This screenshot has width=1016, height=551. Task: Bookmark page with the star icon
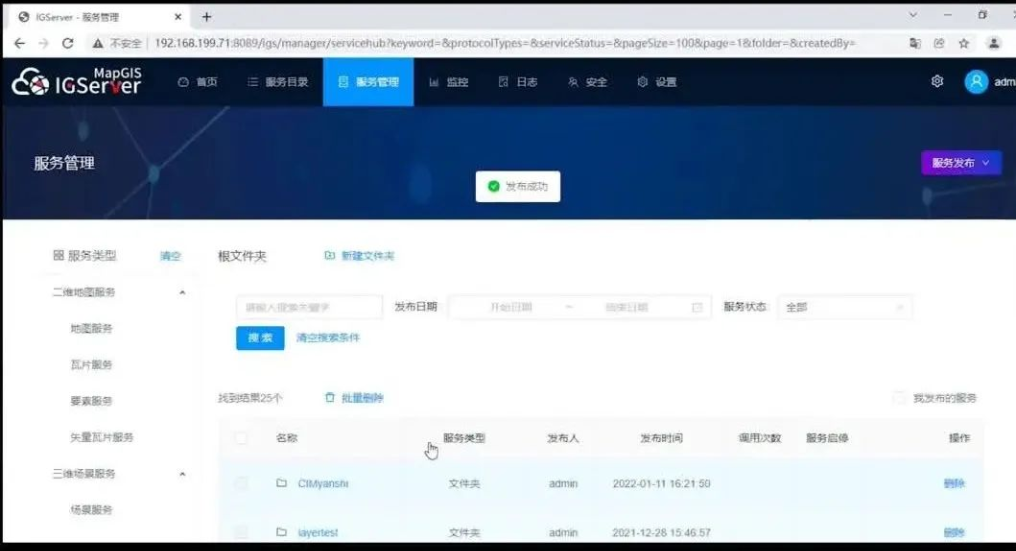click(964, 43)
